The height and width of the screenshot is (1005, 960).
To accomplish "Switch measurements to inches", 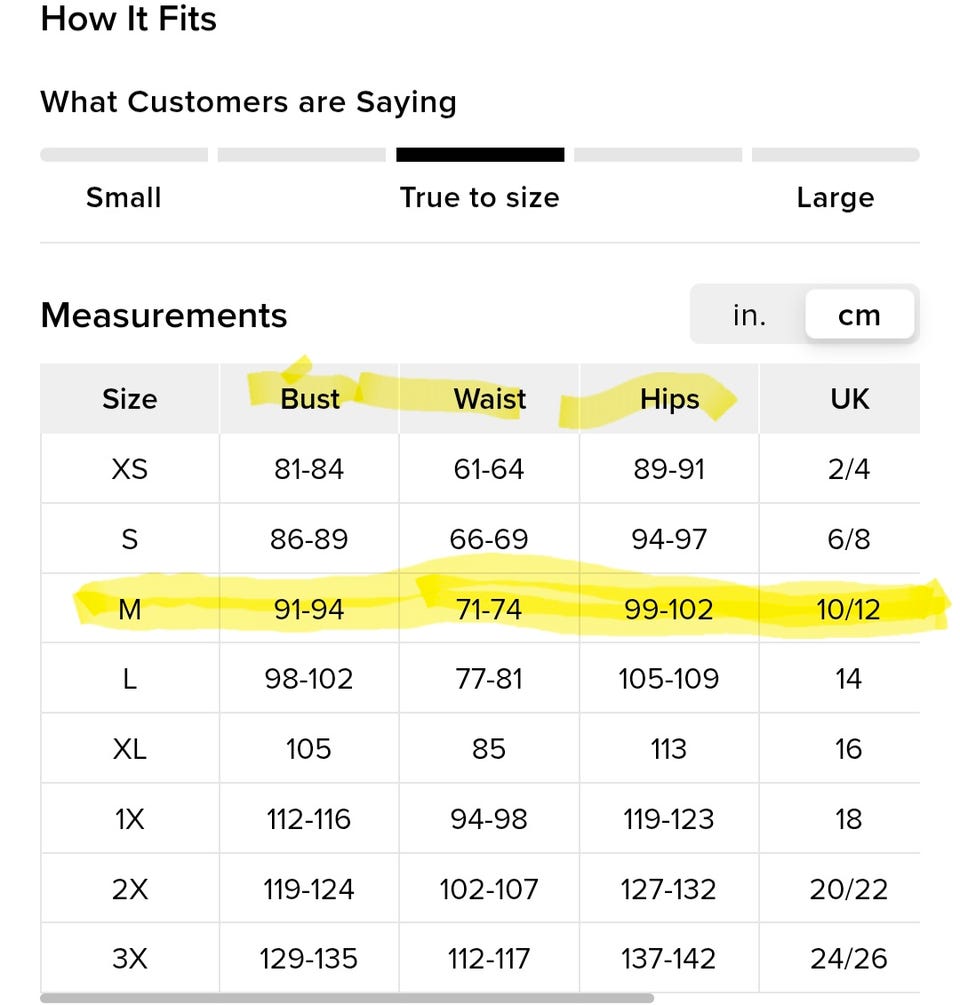I will [749, 315].
